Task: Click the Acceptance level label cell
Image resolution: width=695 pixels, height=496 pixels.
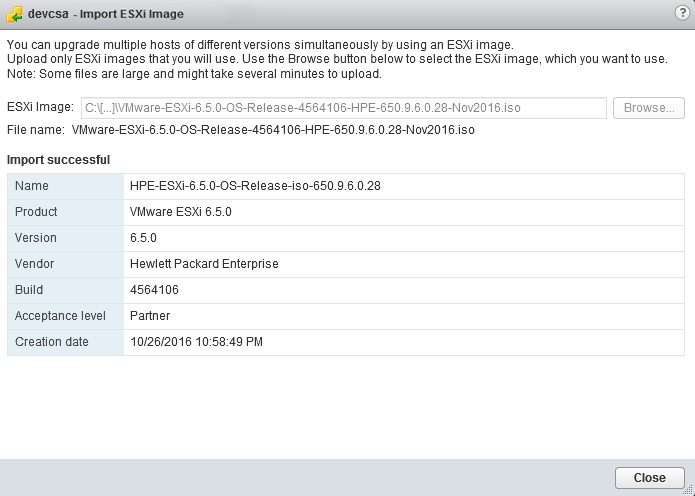Action: 66,316
